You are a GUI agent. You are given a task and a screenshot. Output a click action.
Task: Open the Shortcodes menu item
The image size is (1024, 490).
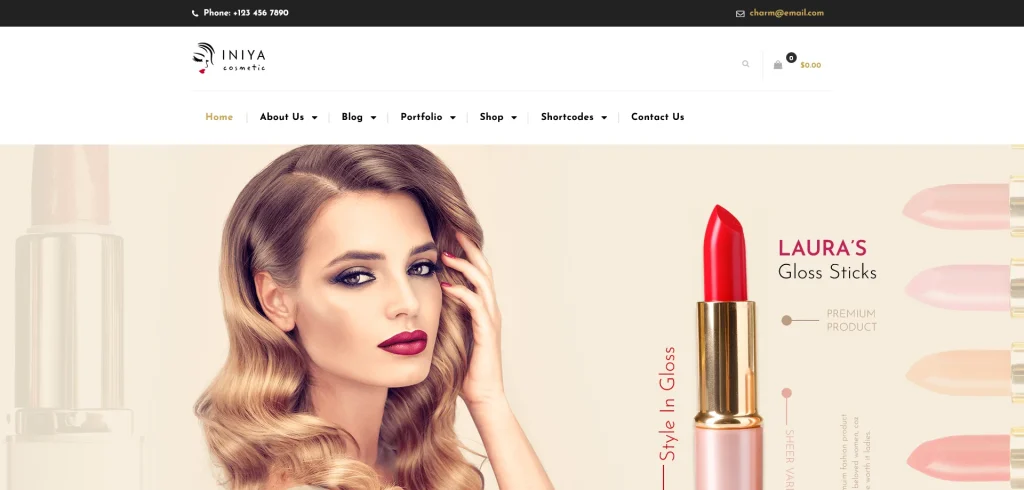pyautogui.click(x=567, y=117)
